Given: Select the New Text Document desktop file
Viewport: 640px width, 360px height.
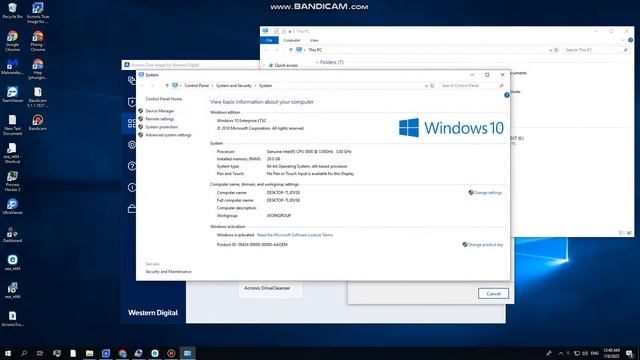Looking at the screenshot, I should (12, 124).
